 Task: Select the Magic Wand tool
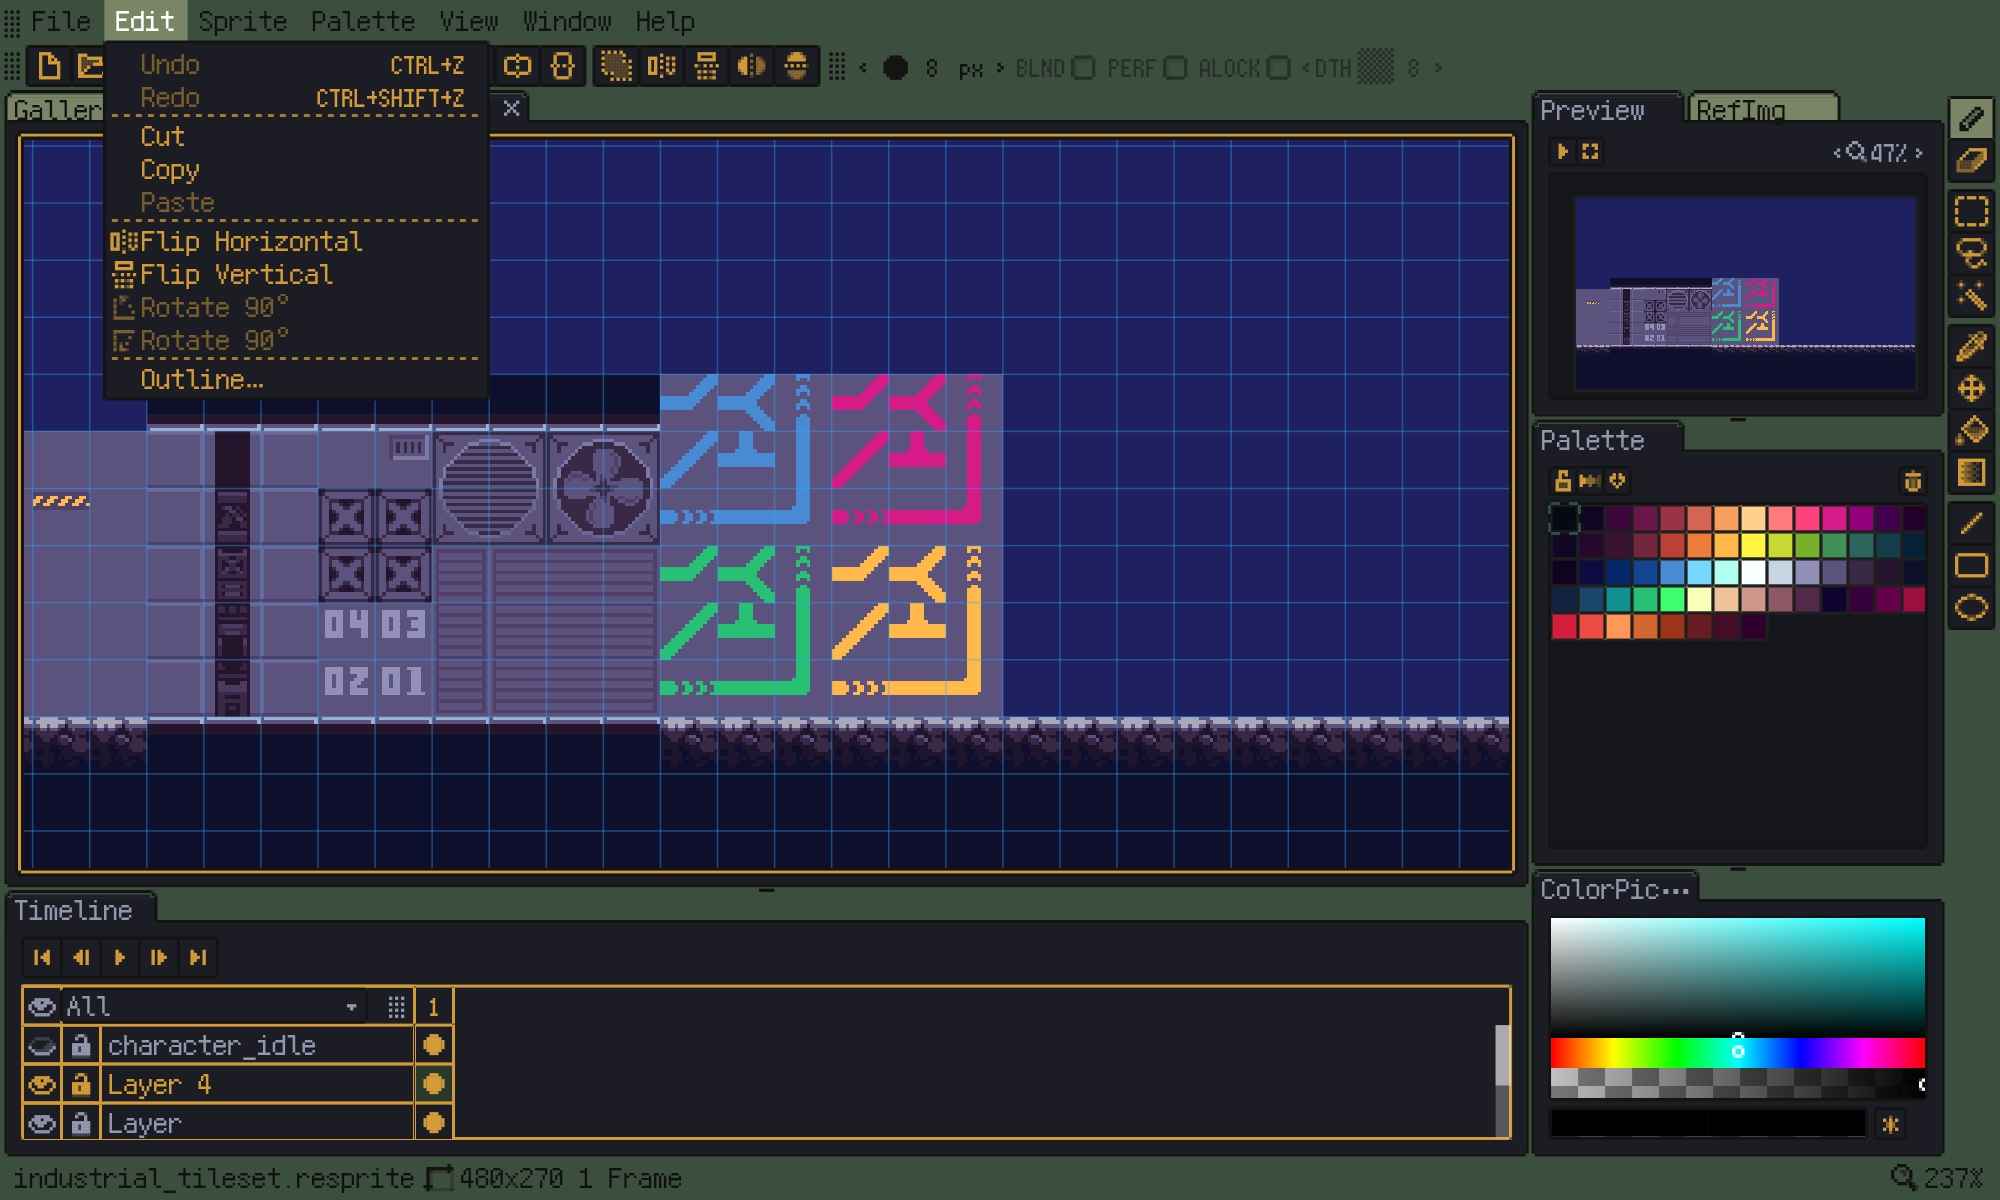pos(1971,296)
